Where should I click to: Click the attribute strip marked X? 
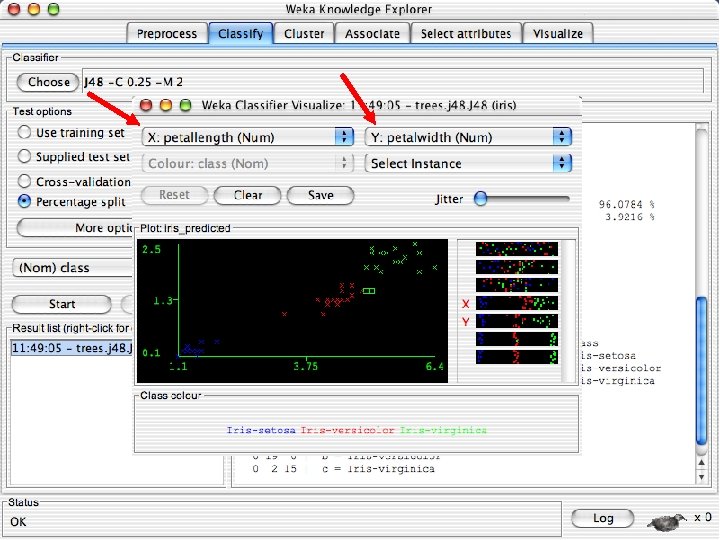click(x=517, y=303)
